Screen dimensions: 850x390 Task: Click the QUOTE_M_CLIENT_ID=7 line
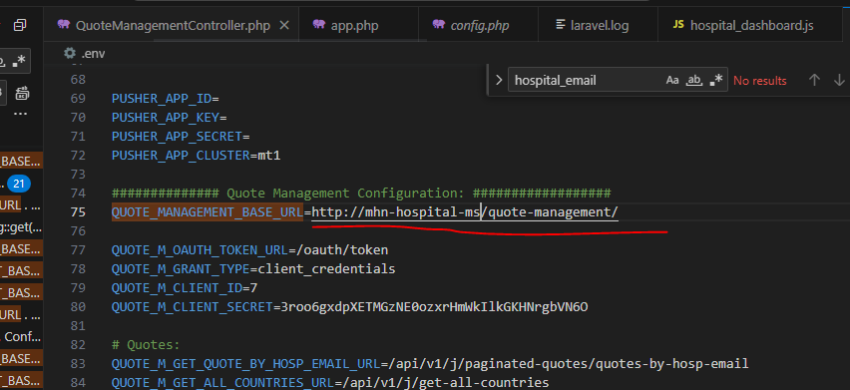[184, 288]
